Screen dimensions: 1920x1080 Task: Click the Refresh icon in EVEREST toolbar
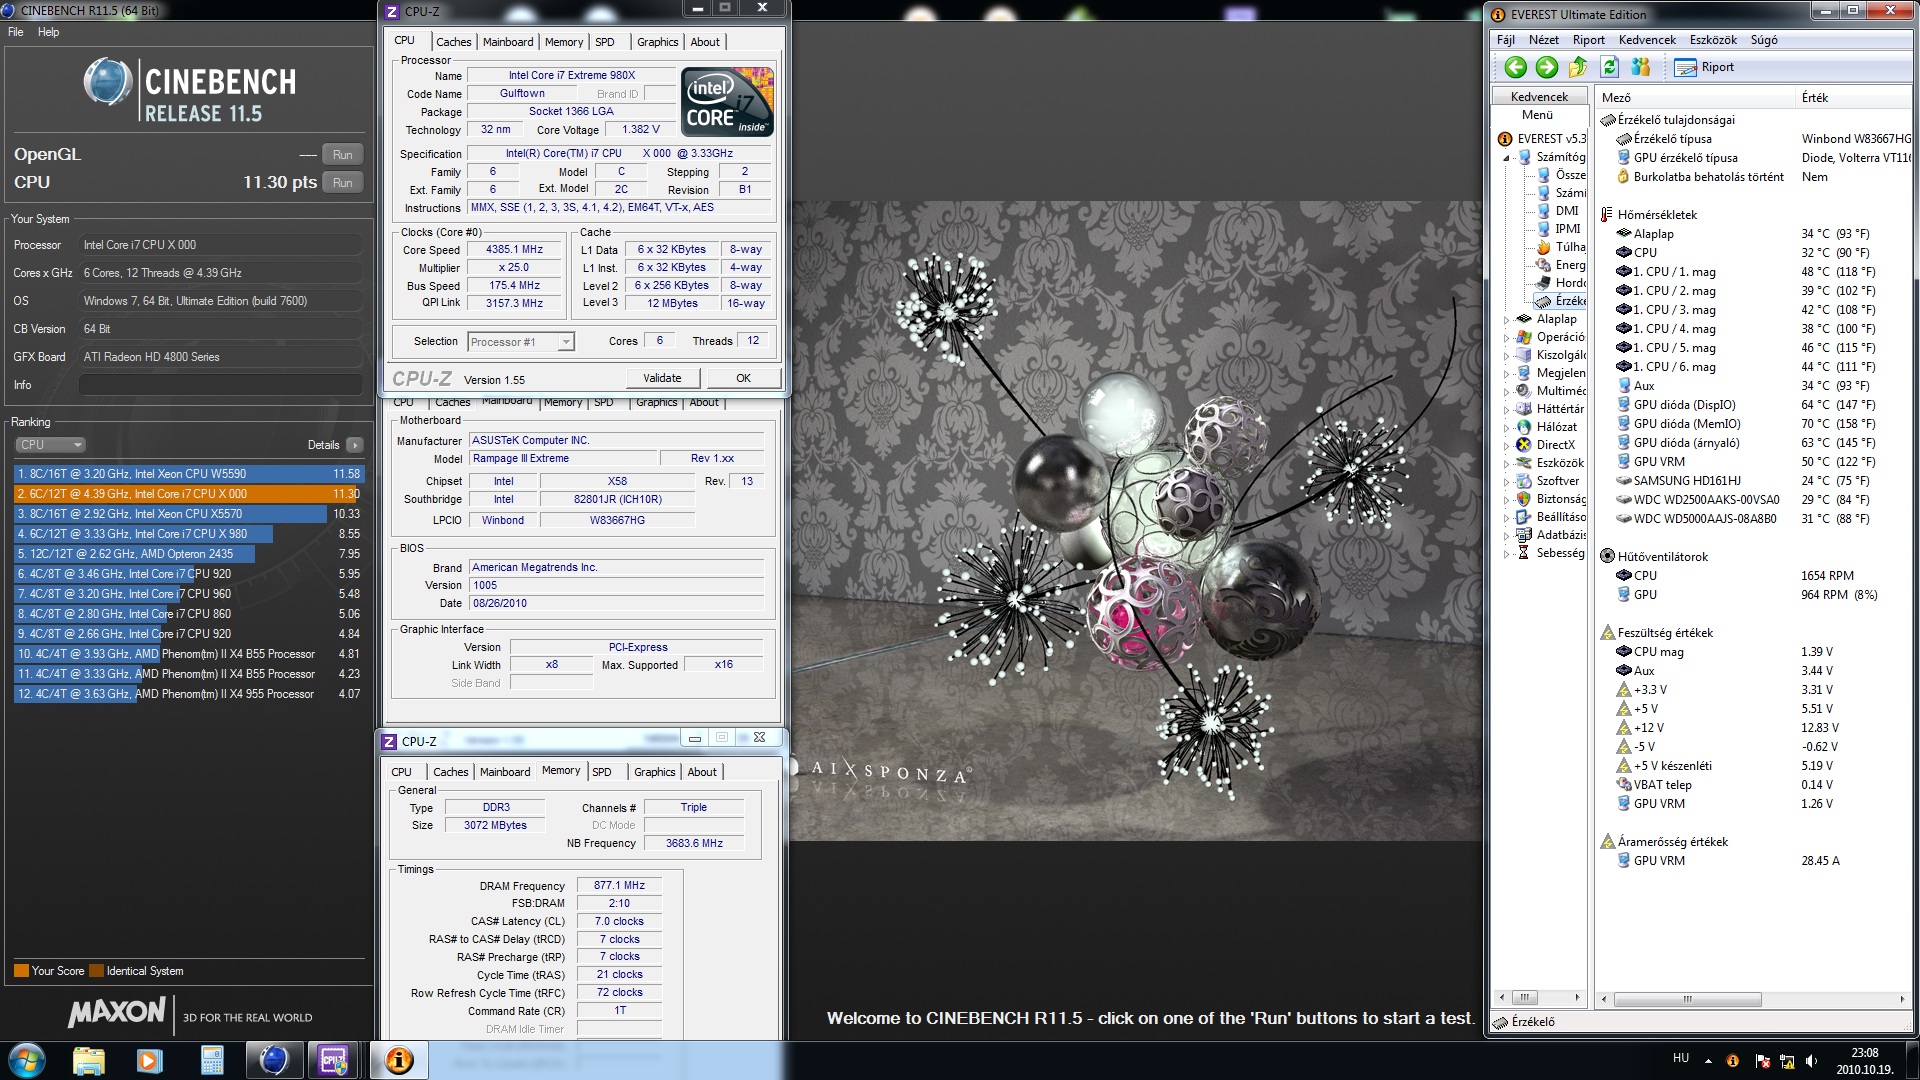click(1609, 67)
